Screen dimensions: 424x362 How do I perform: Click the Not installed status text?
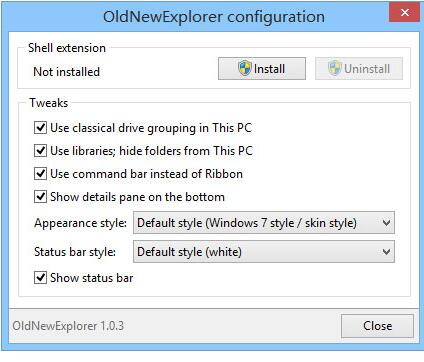point(66,72)
